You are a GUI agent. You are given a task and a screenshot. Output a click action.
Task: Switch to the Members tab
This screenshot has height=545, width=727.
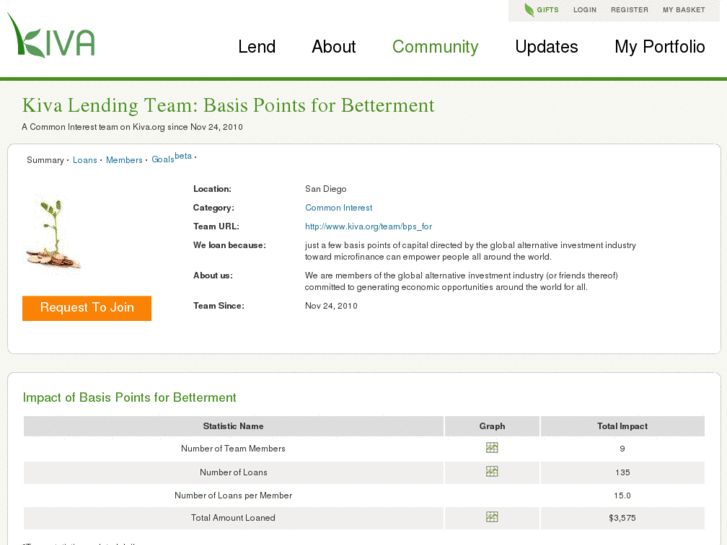click(124, 160)
